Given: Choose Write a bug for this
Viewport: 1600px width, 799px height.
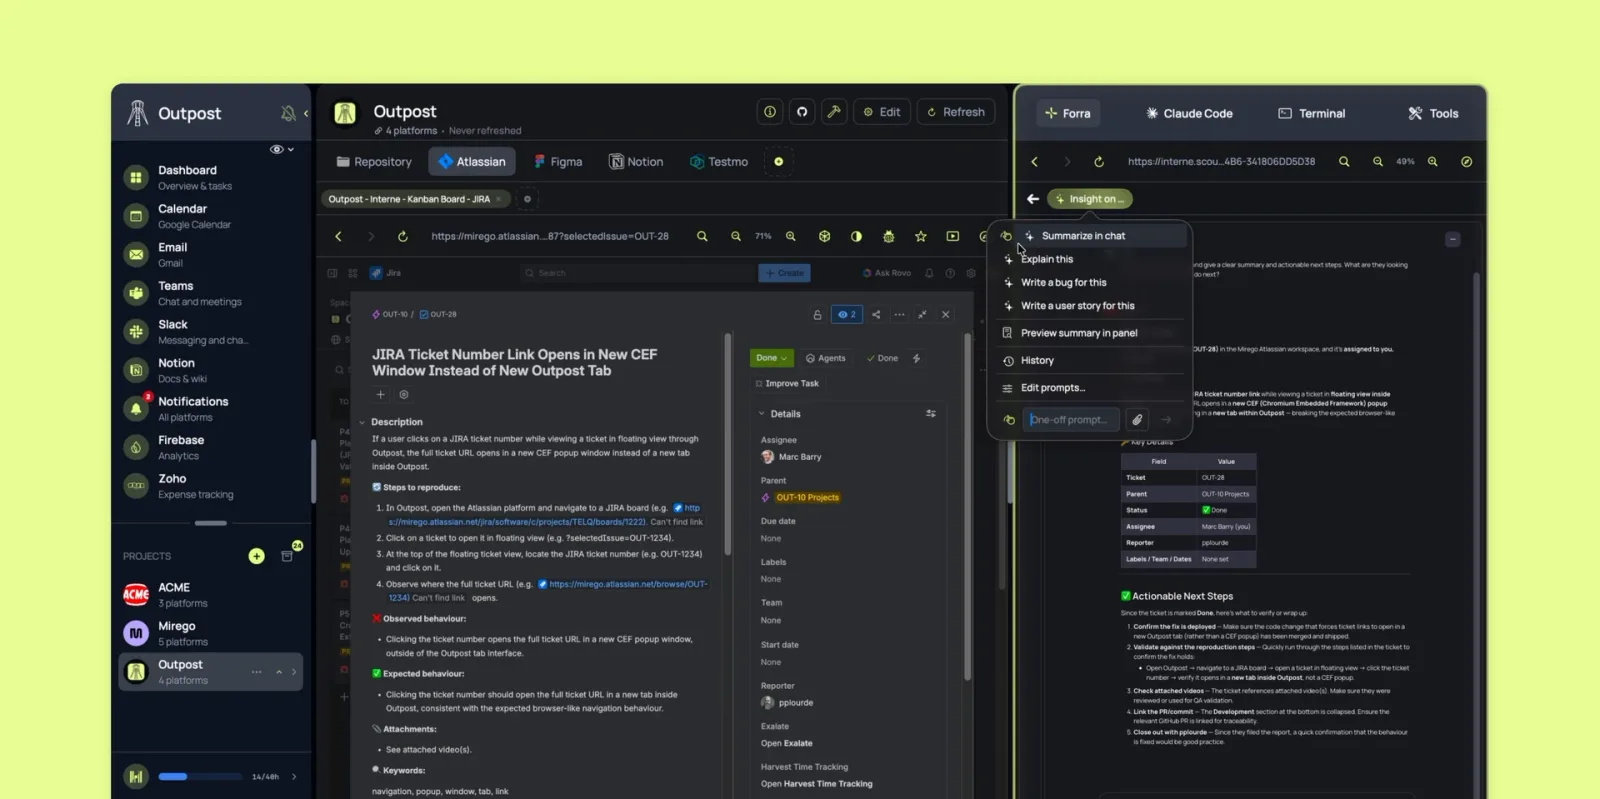Looking at the screenshot, I should (x=1063, y=283).
